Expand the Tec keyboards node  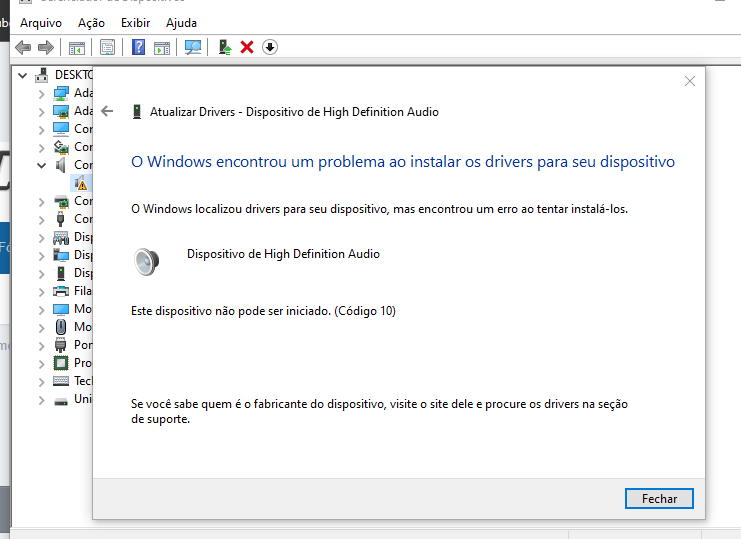[x=42, y=381]
